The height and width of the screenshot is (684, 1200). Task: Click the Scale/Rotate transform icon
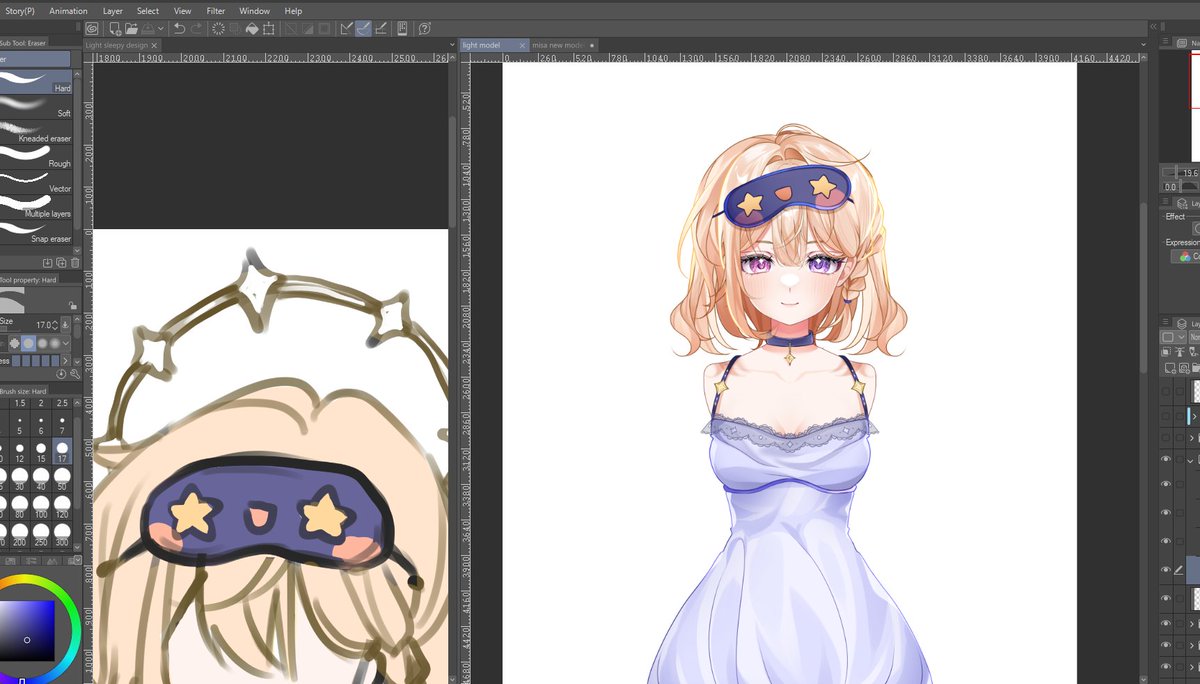(x=269, y=29)
